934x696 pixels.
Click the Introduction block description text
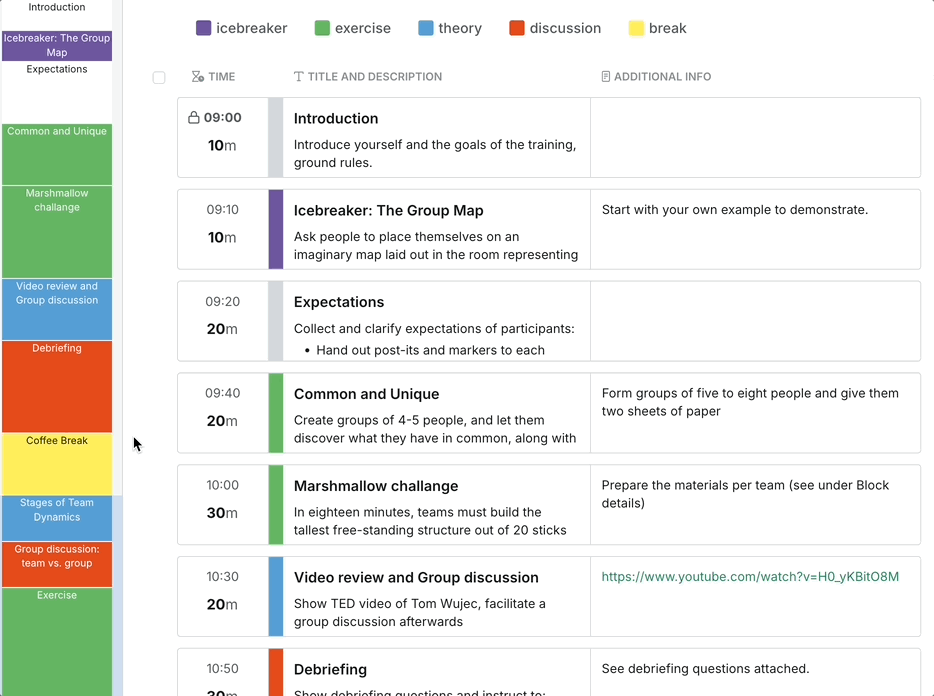point(434,153)
